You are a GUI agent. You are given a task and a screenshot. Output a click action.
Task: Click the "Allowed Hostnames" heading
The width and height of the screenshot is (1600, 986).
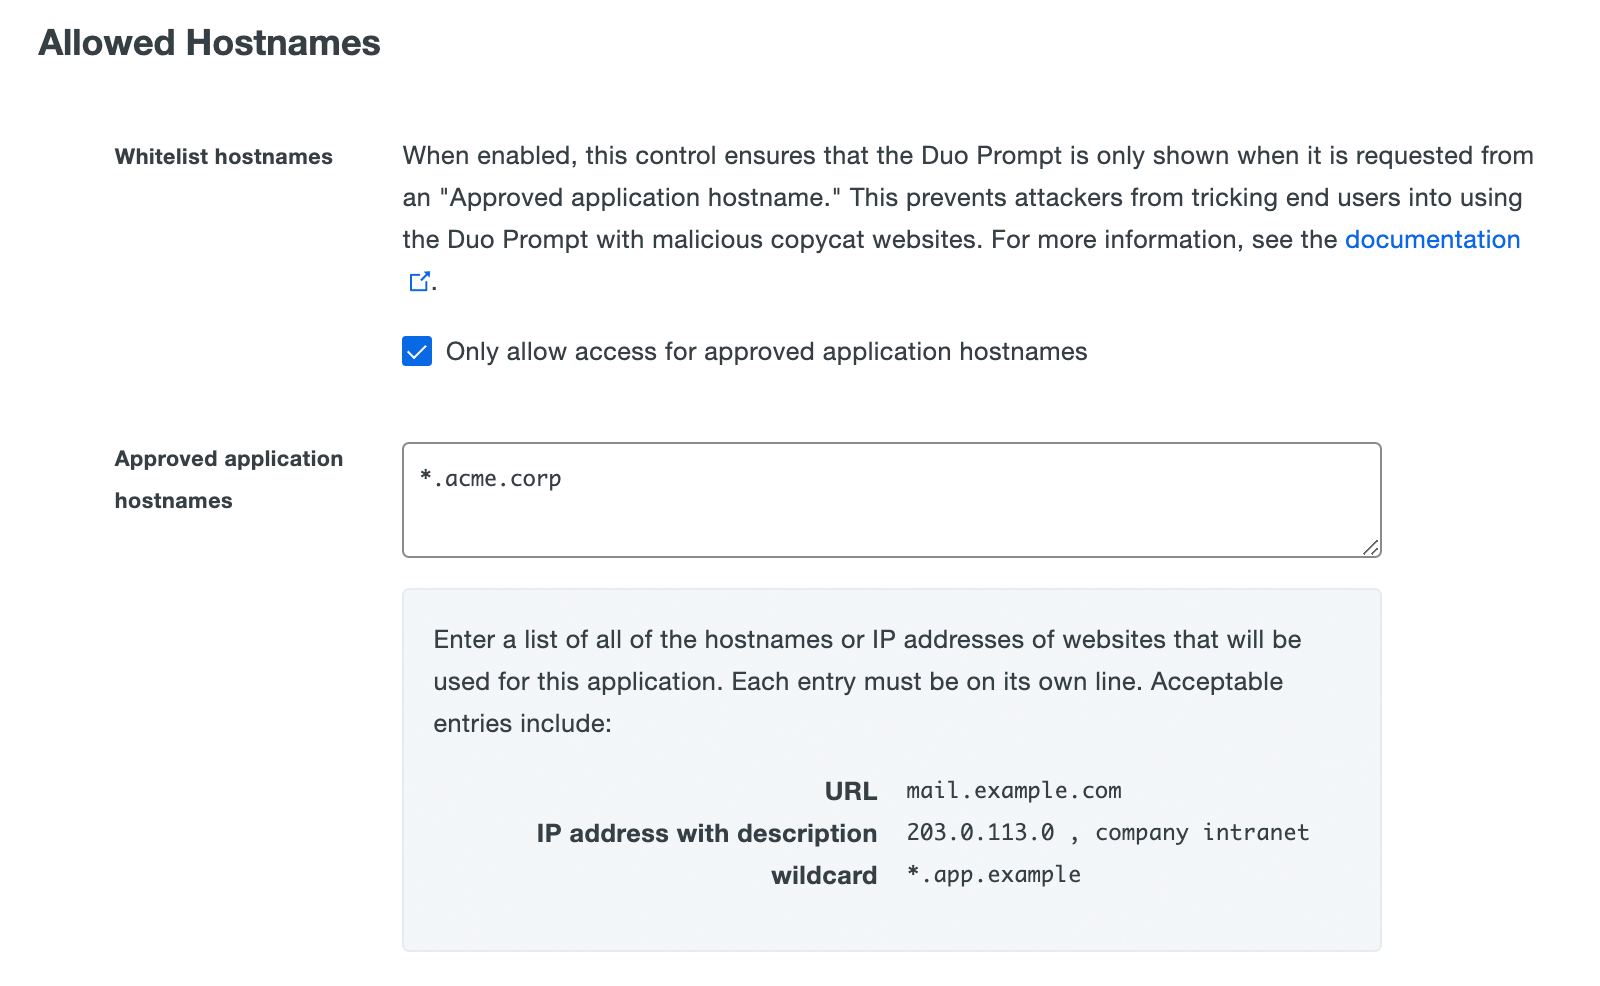(209, 43)
